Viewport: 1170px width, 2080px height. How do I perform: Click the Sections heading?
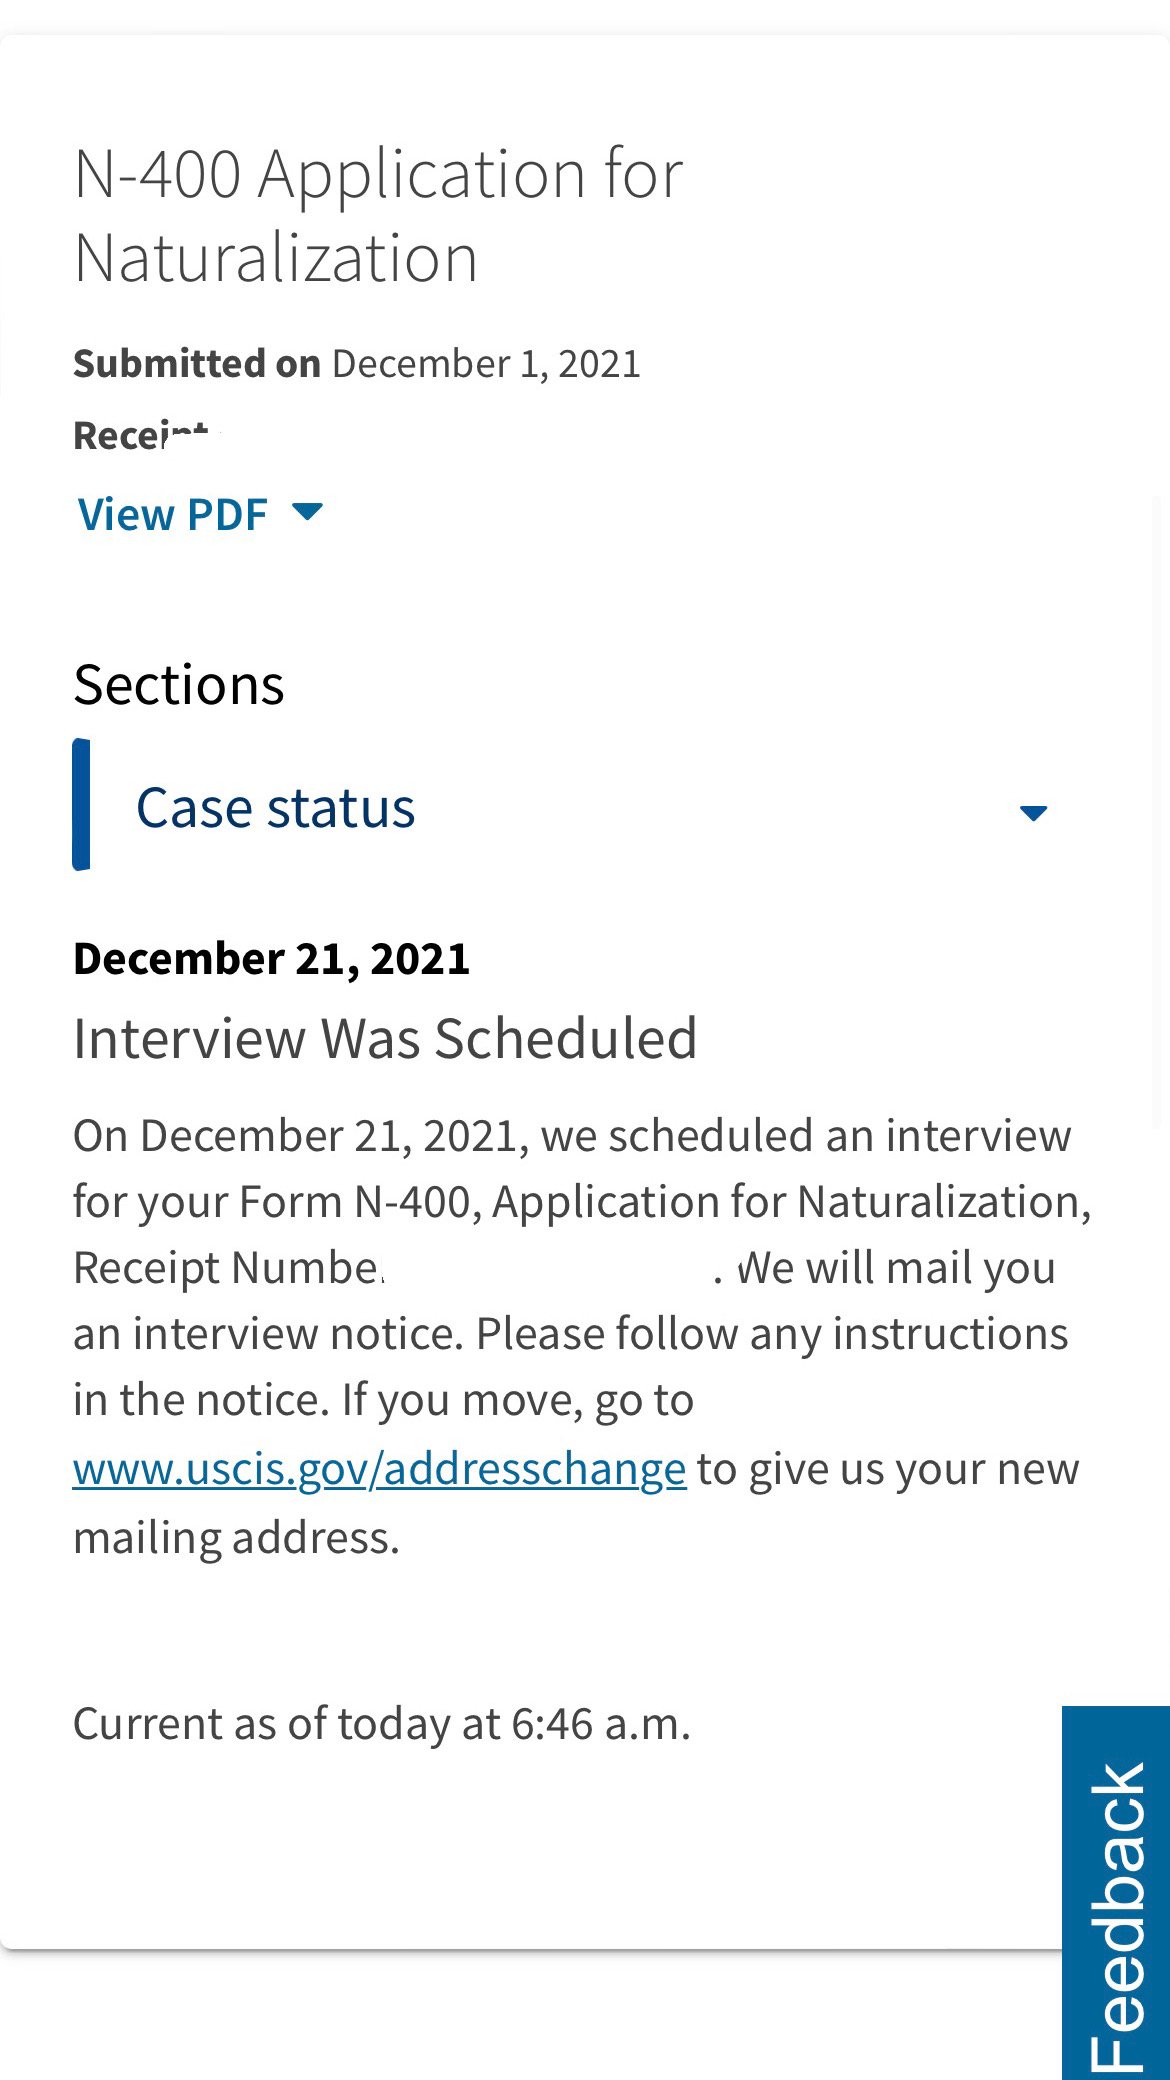[x=179, y=685]
